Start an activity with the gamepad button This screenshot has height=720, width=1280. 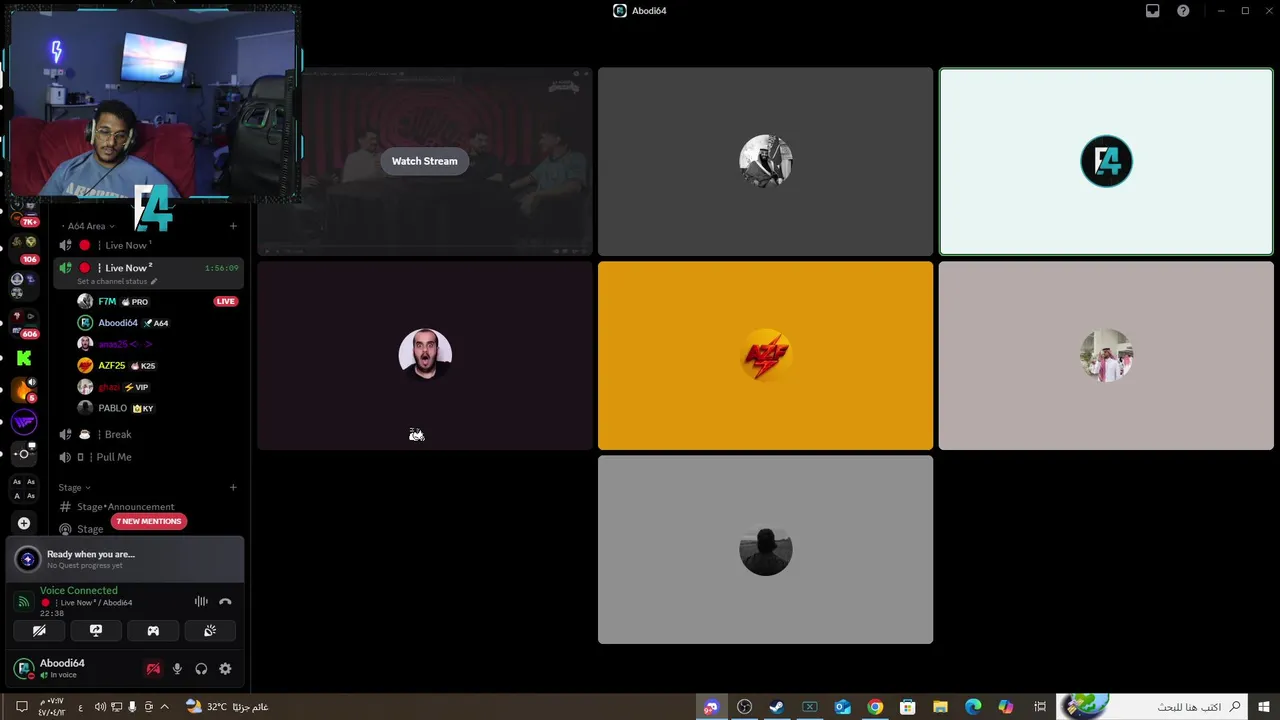tap(153, 631)
